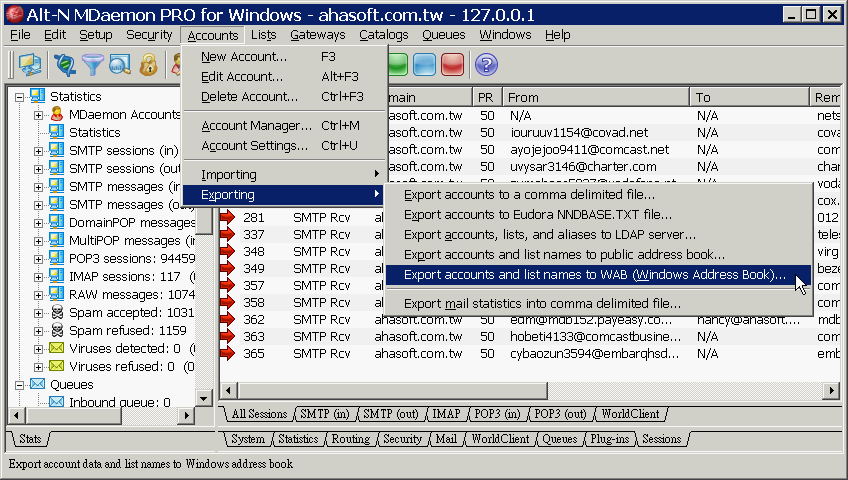Switch to the Routing bottom tab
Screen dimensions: 848x480
[350, 439]
